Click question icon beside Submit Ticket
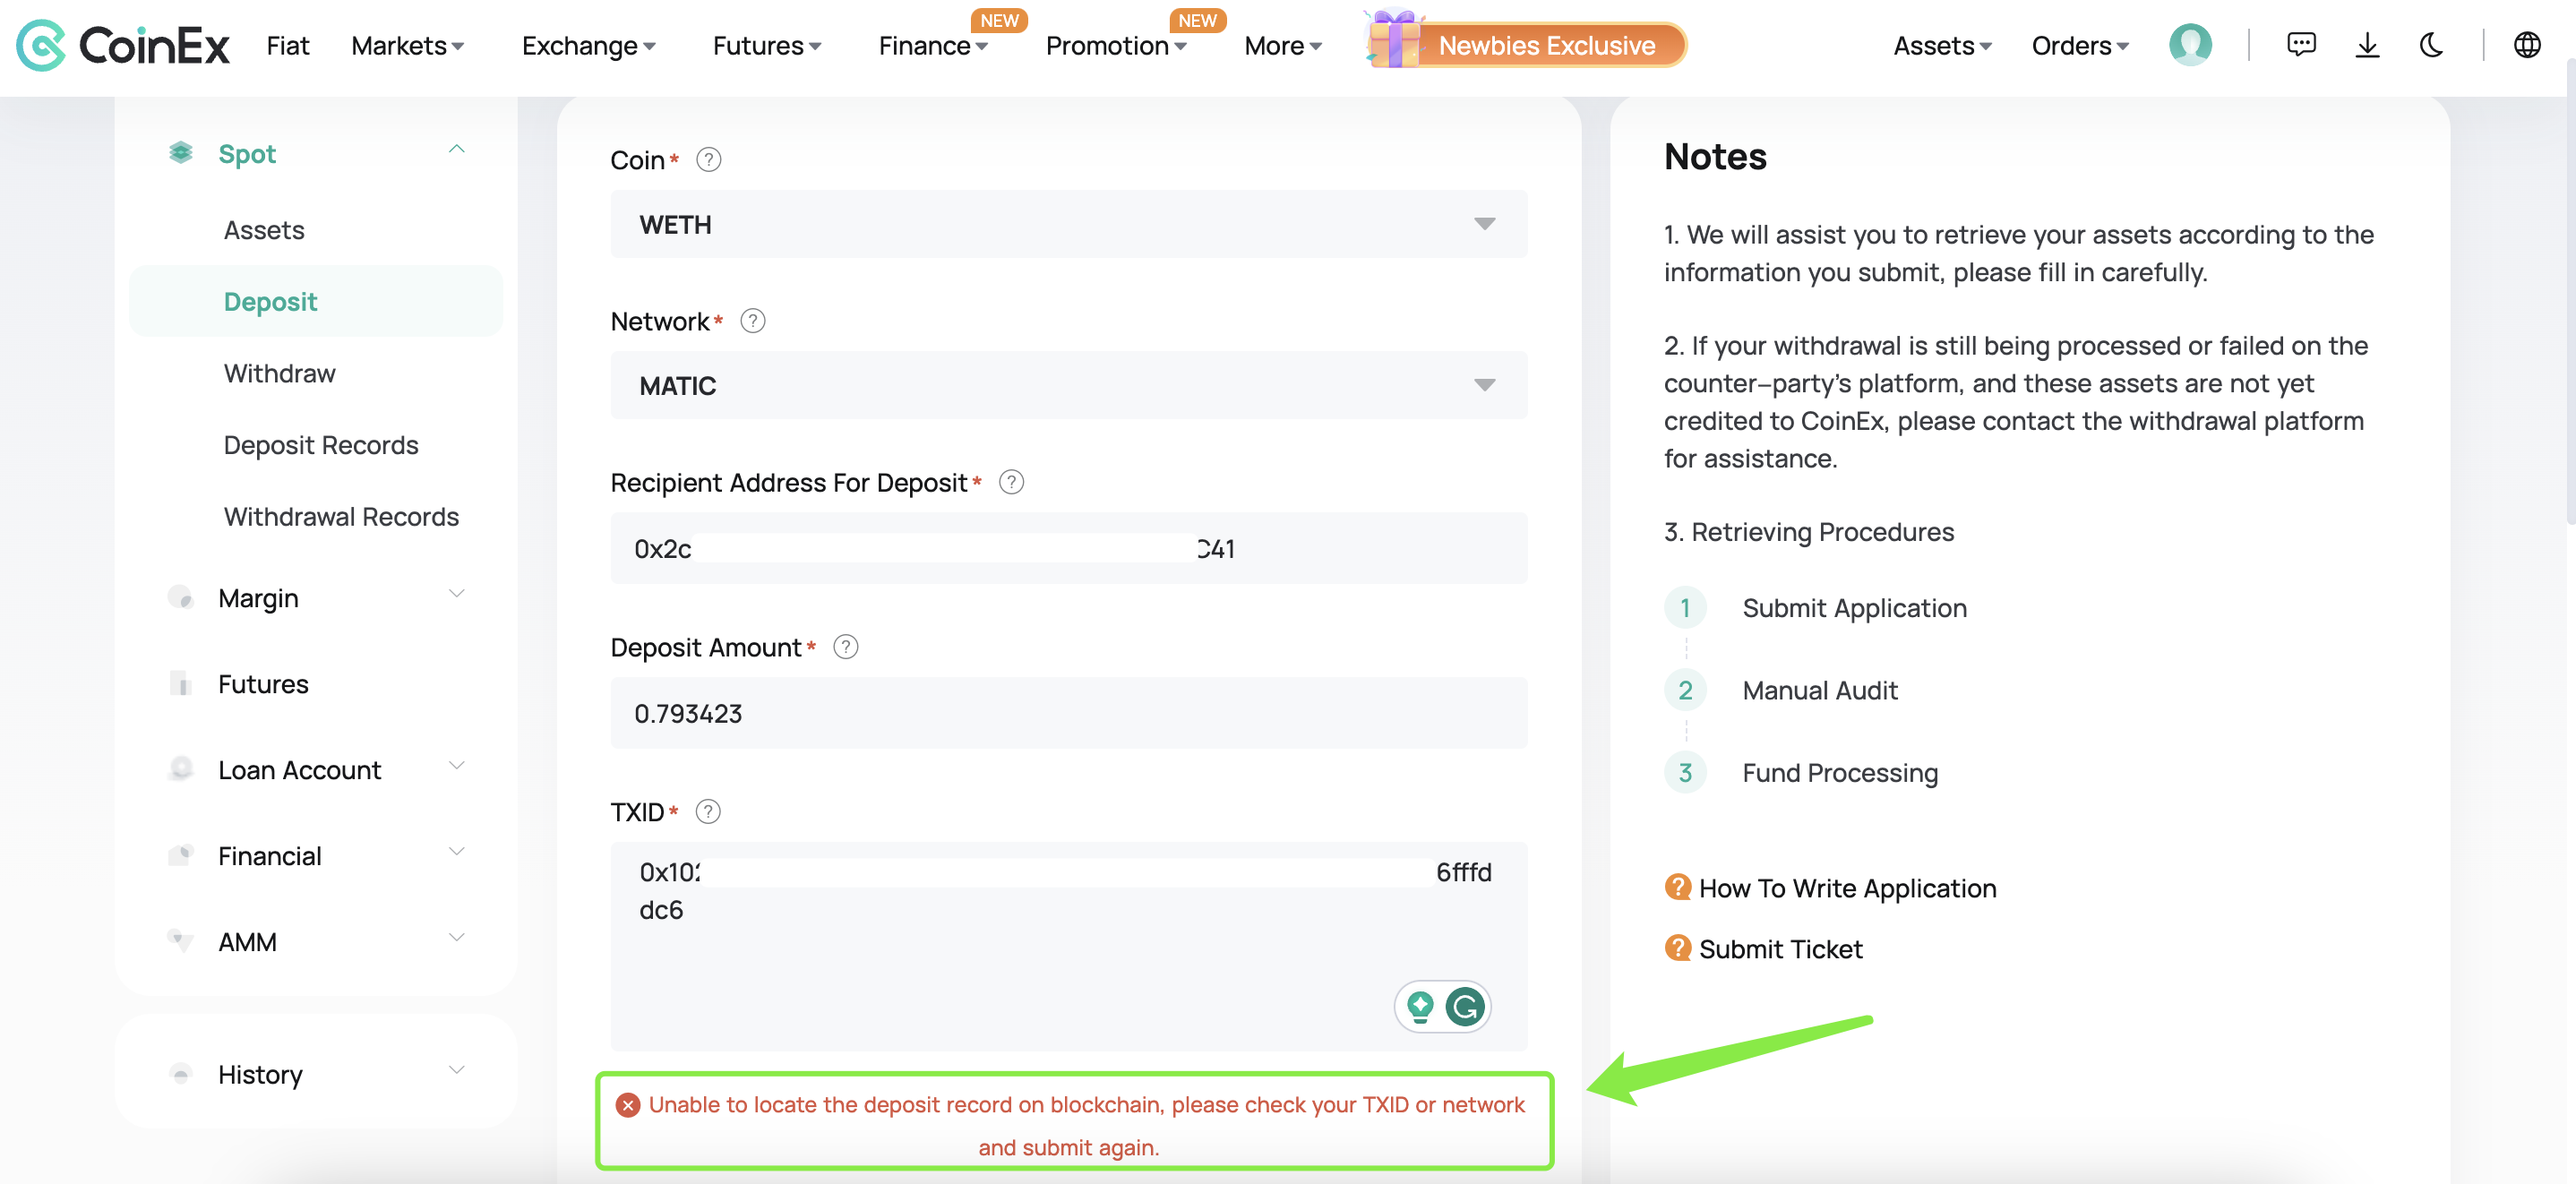The width and height of the screenshot is (2576, 1184). 1677,947
